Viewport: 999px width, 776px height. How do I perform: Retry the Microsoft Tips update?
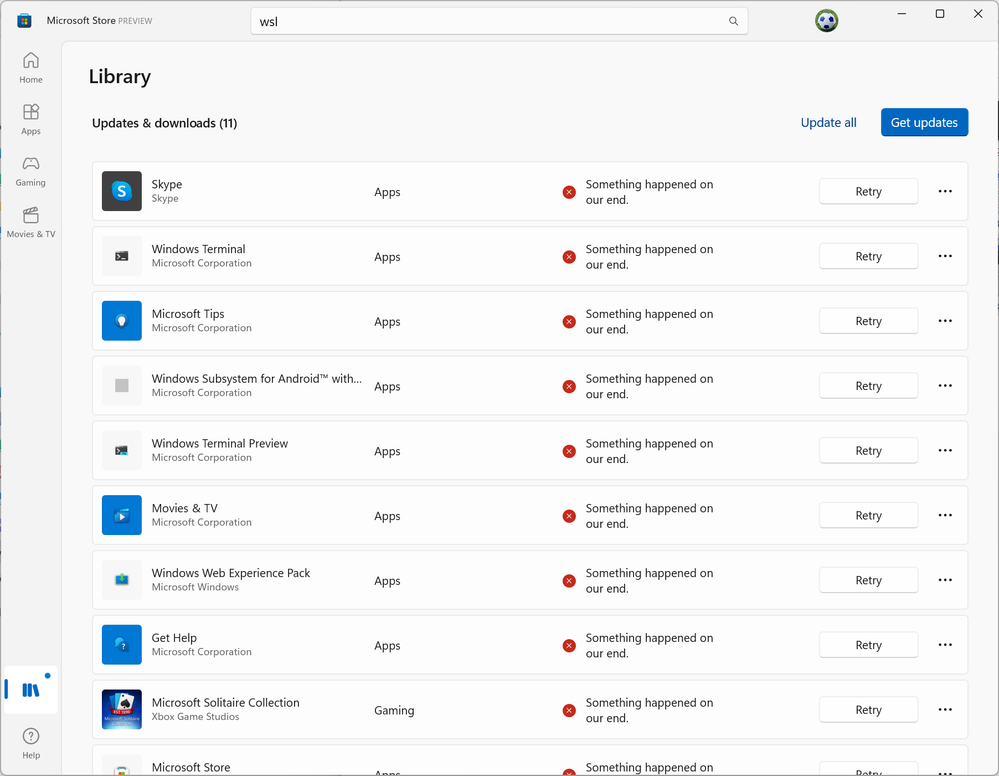[868, 321]
